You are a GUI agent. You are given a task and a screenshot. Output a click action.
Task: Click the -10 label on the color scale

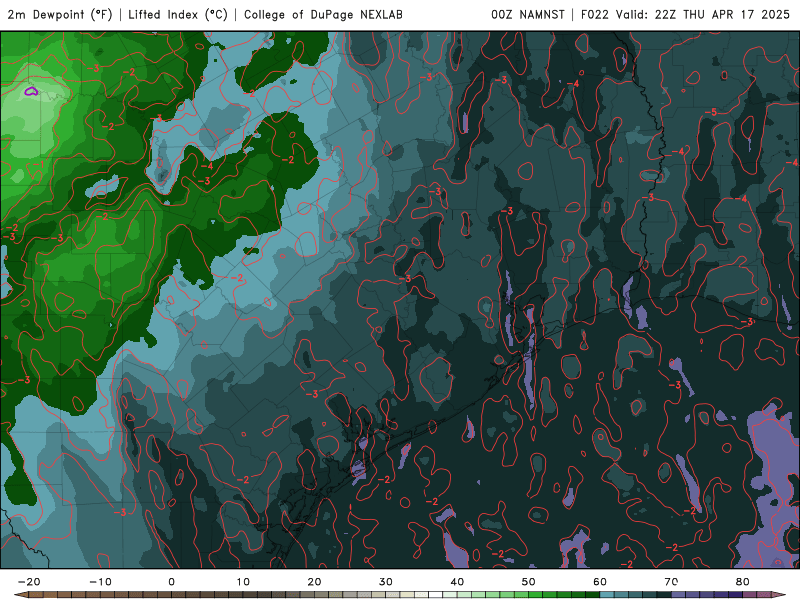coord(100,582)
